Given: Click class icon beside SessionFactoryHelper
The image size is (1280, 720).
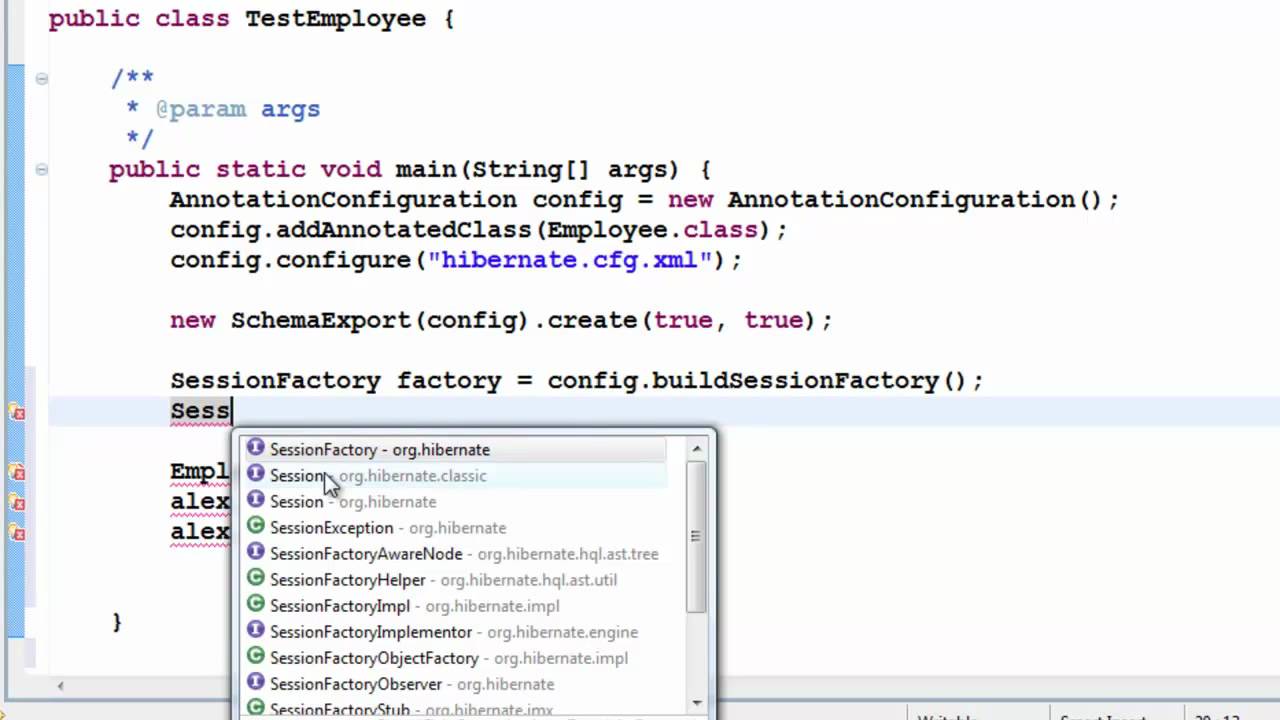Looking at the screenshot, I should coord(256,578).
